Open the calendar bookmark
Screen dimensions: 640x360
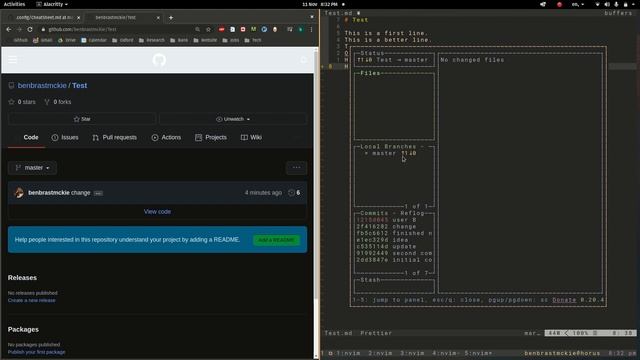tap(93, 40)
